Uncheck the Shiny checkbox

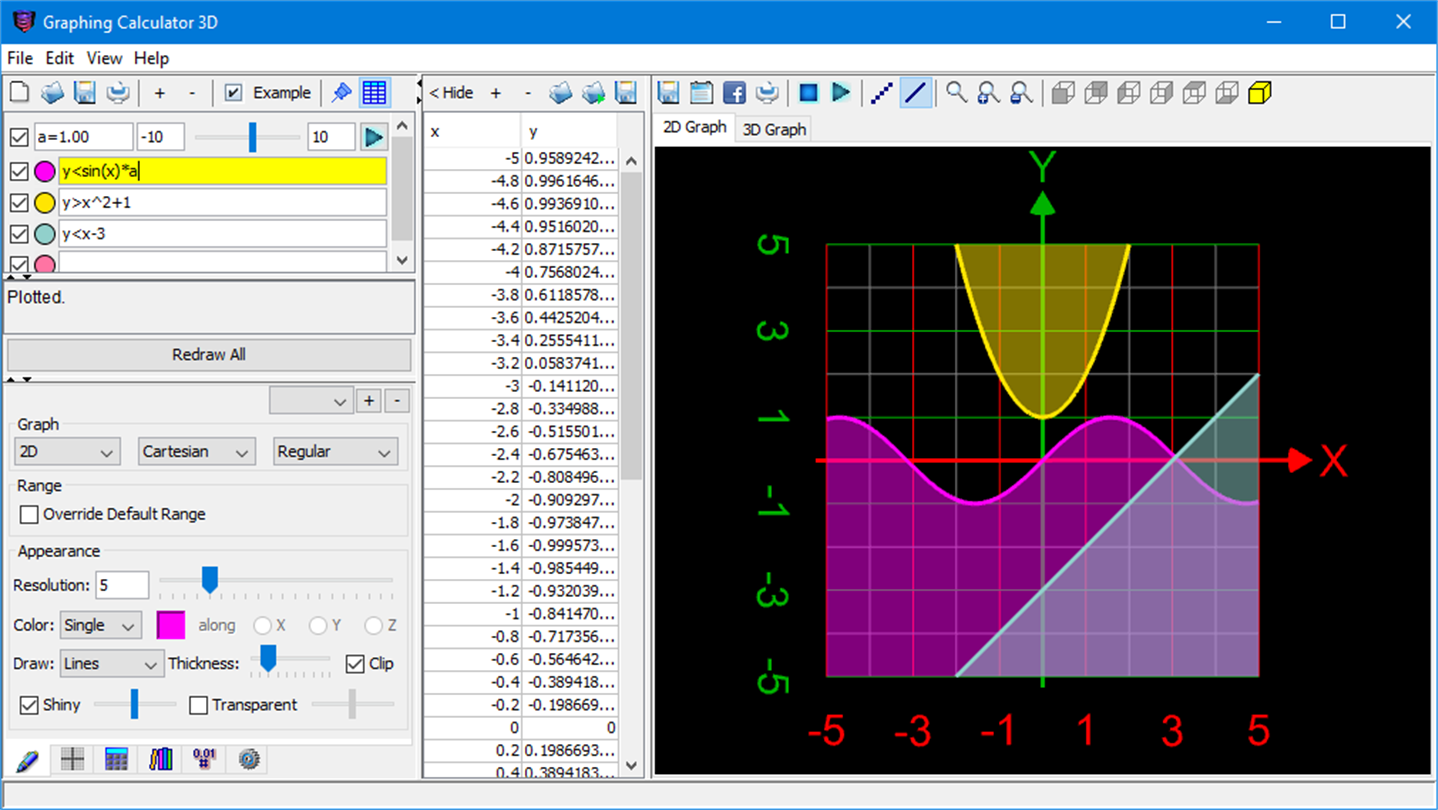[30, 705]
